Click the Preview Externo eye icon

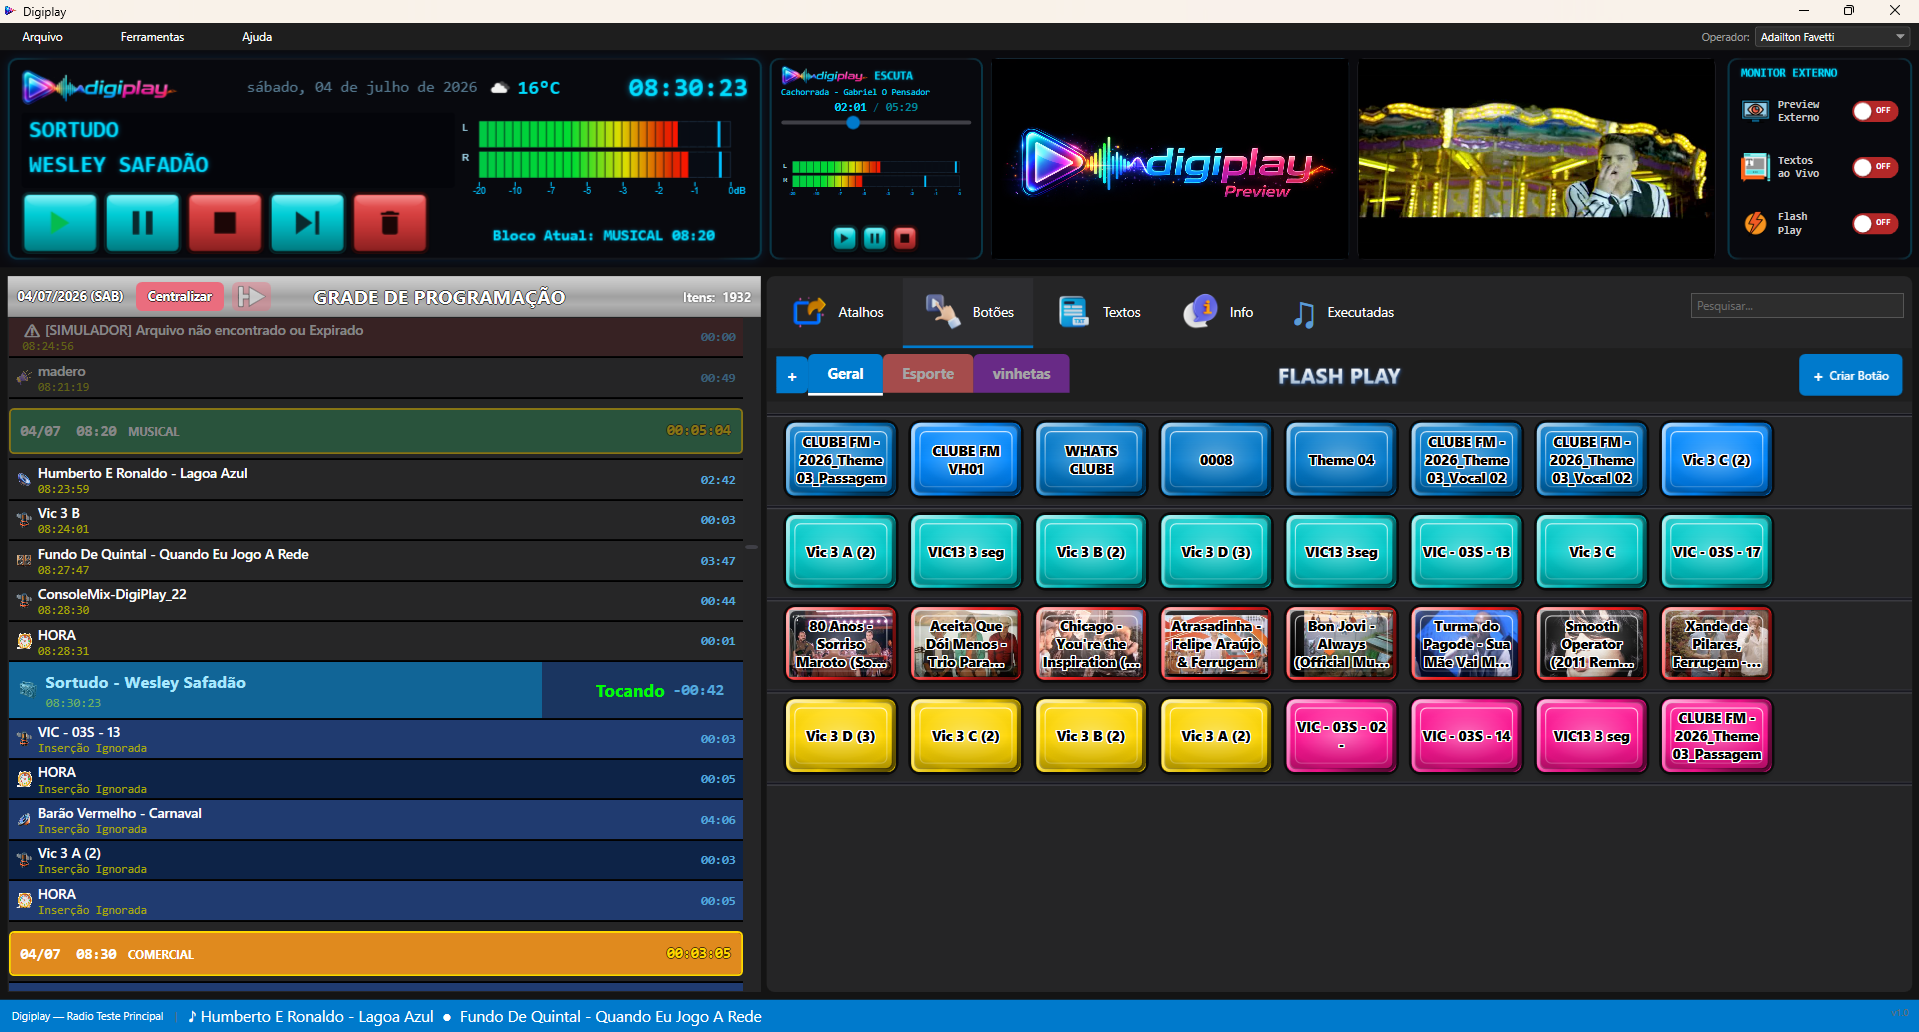pyautogui.click(x=1755, y=111)
